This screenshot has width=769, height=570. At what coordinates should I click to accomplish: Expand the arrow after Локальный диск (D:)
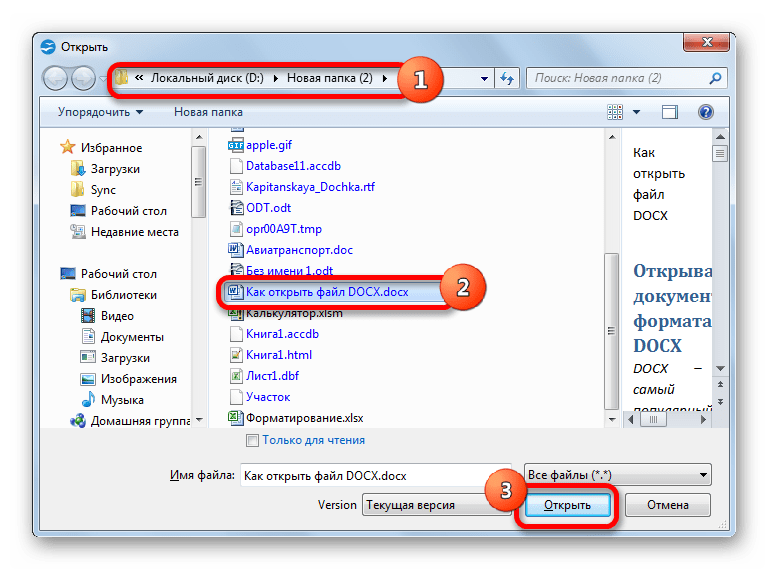(276, 78)
